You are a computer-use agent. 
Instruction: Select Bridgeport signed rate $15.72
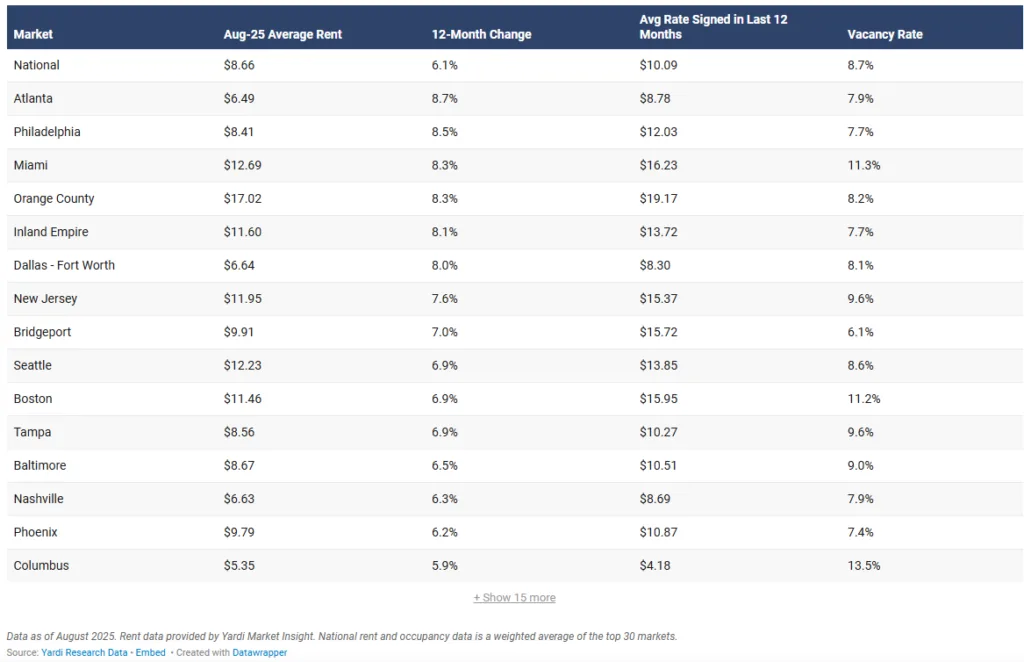[x=658, y=332]
